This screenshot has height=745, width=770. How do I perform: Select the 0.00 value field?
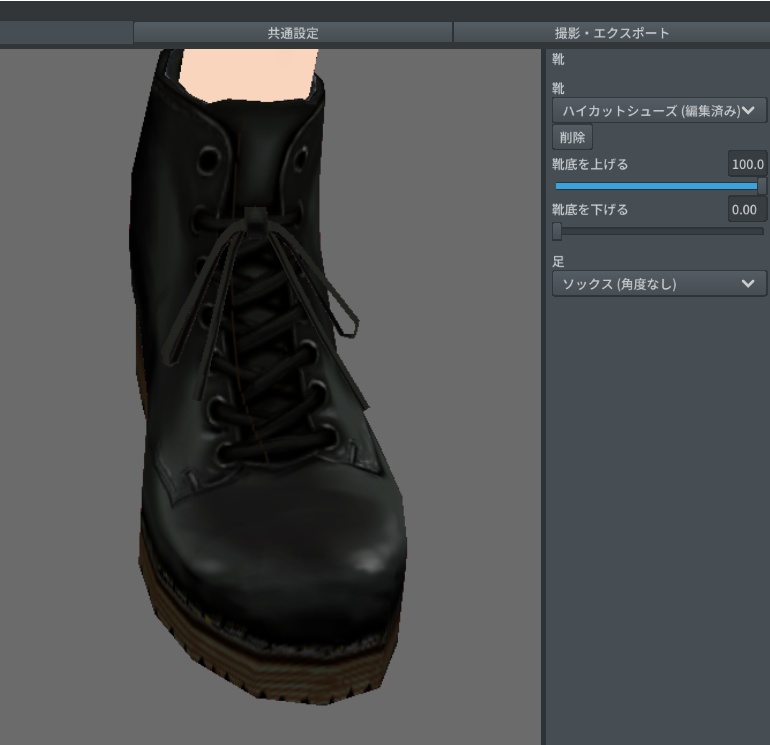pyautogui.click(x=747, y=210)
